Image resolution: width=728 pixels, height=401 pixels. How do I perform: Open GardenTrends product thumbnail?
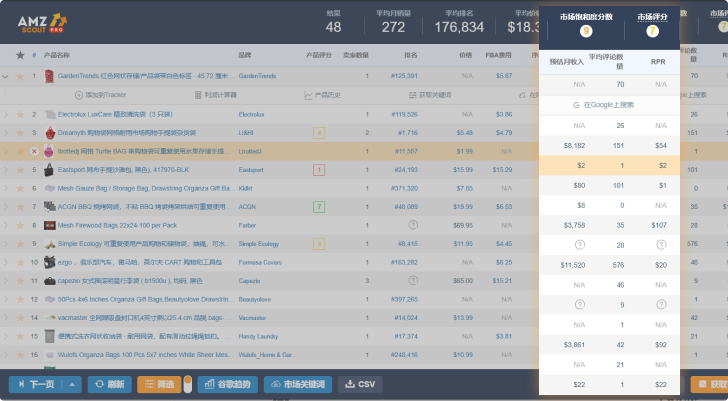[x=49, y=76]
